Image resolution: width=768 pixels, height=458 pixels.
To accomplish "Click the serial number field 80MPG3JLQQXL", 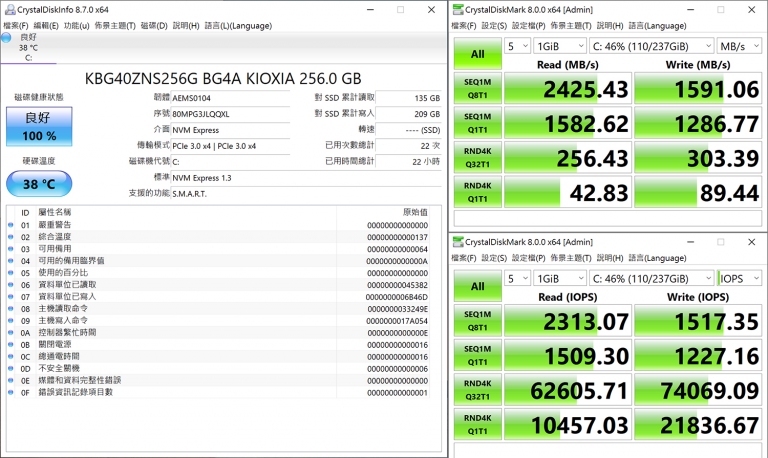I will click(230, 114).
